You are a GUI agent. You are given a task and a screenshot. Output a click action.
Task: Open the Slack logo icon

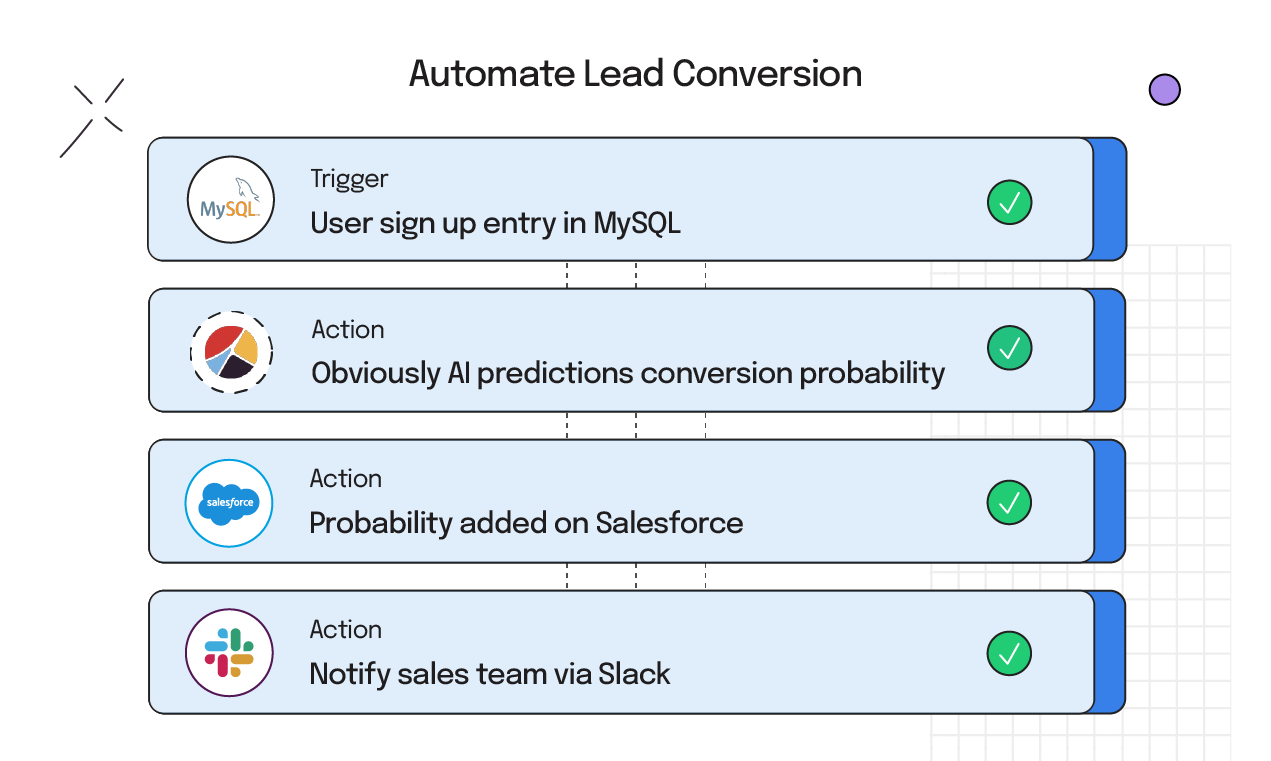pos(229,652)
